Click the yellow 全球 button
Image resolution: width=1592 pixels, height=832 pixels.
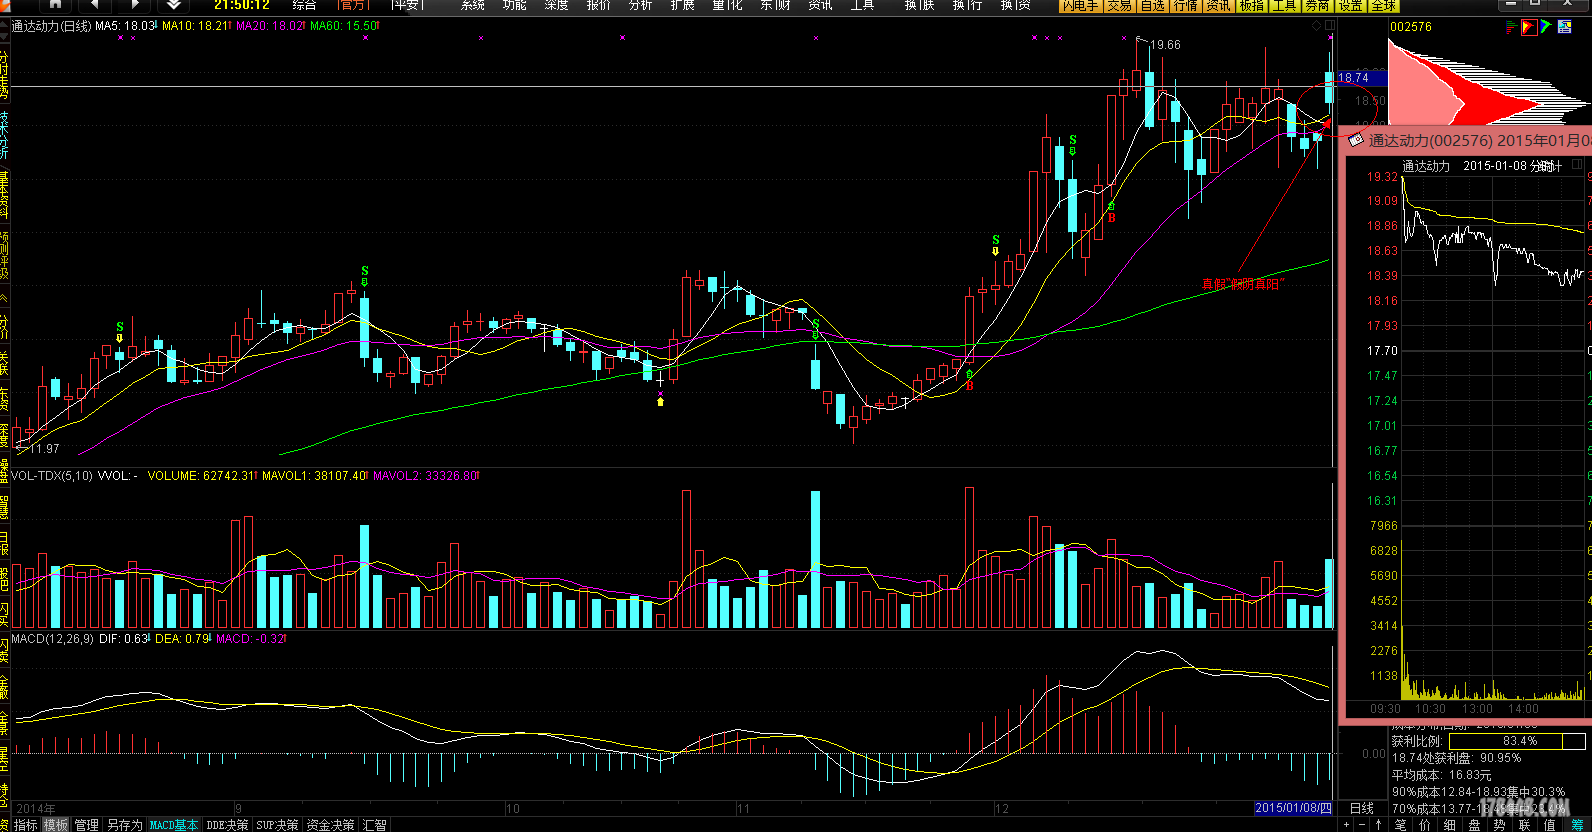point(1383,5)
